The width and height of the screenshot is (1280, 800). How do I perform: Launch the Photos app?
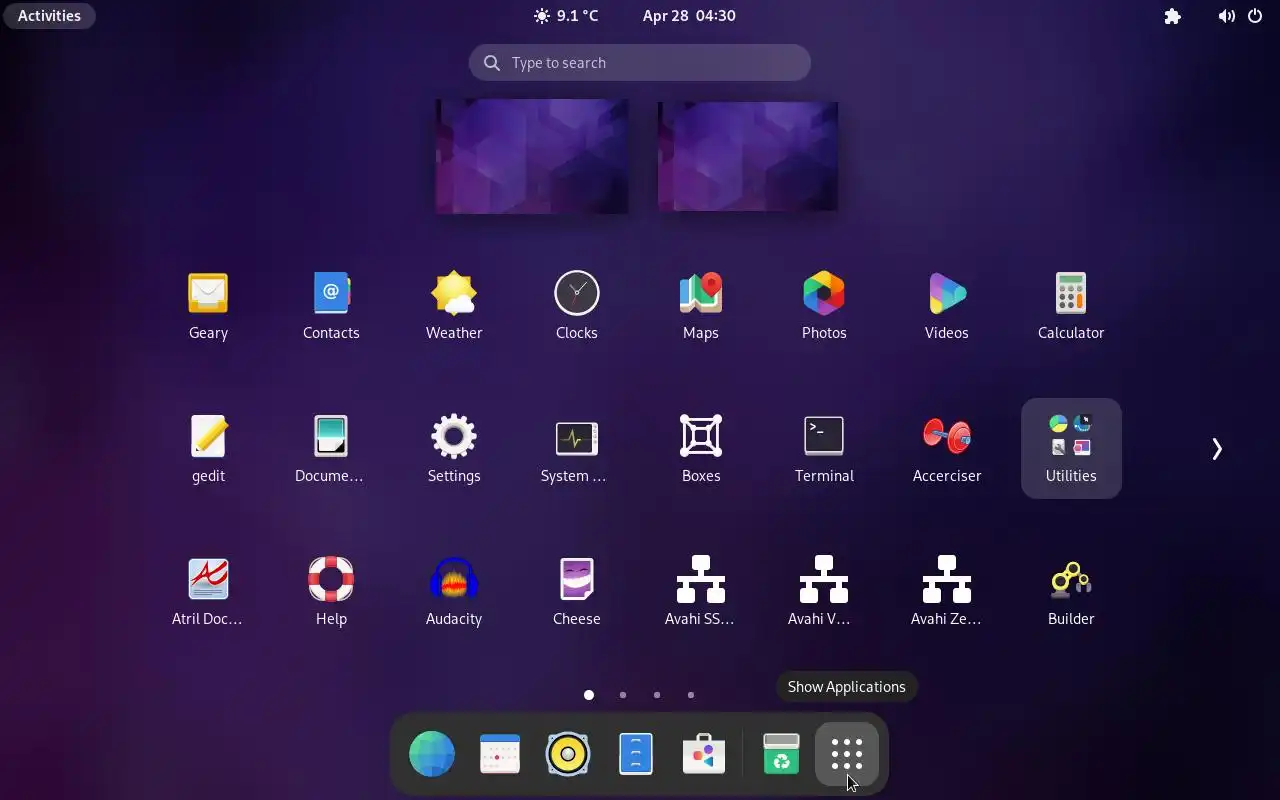tap(824, 306)
